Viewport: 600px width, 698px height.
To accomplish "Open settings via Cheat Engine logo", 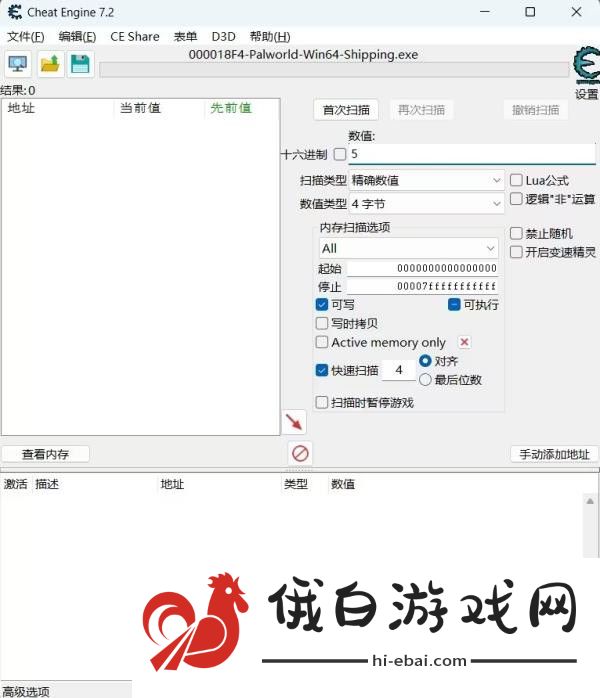I will 586,66.
